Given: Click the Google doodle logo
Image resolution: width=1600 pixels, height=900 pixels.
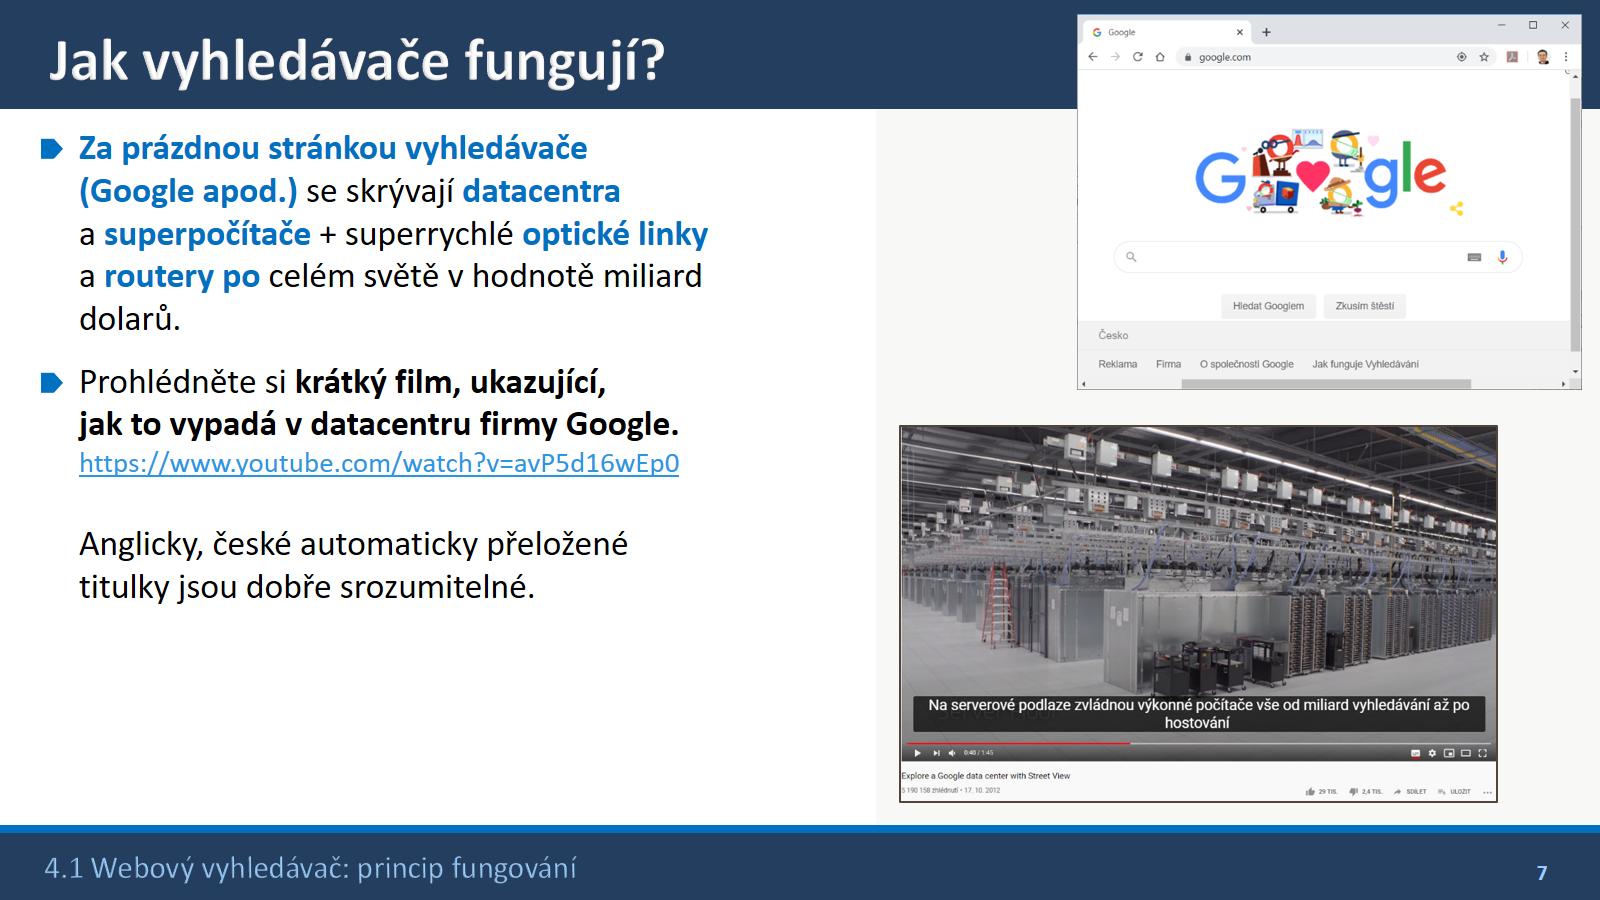Looking at the screenshot, I should coord(1320,172).
